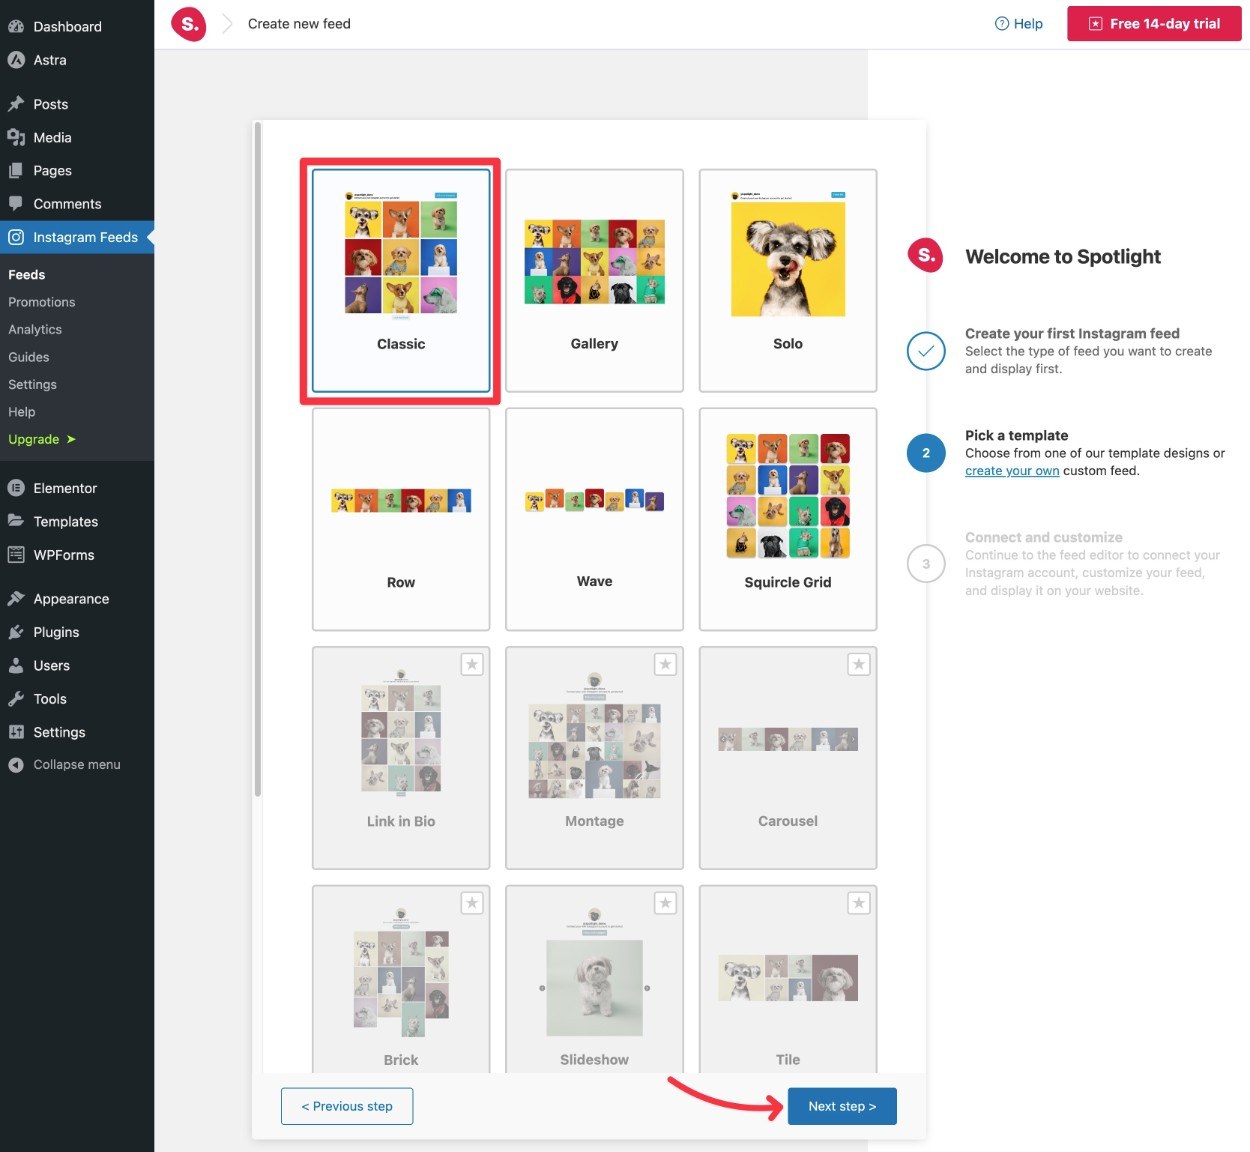1250x1152 pixels.
Task: Click the Next step button
Action: tap(842, 1106)
